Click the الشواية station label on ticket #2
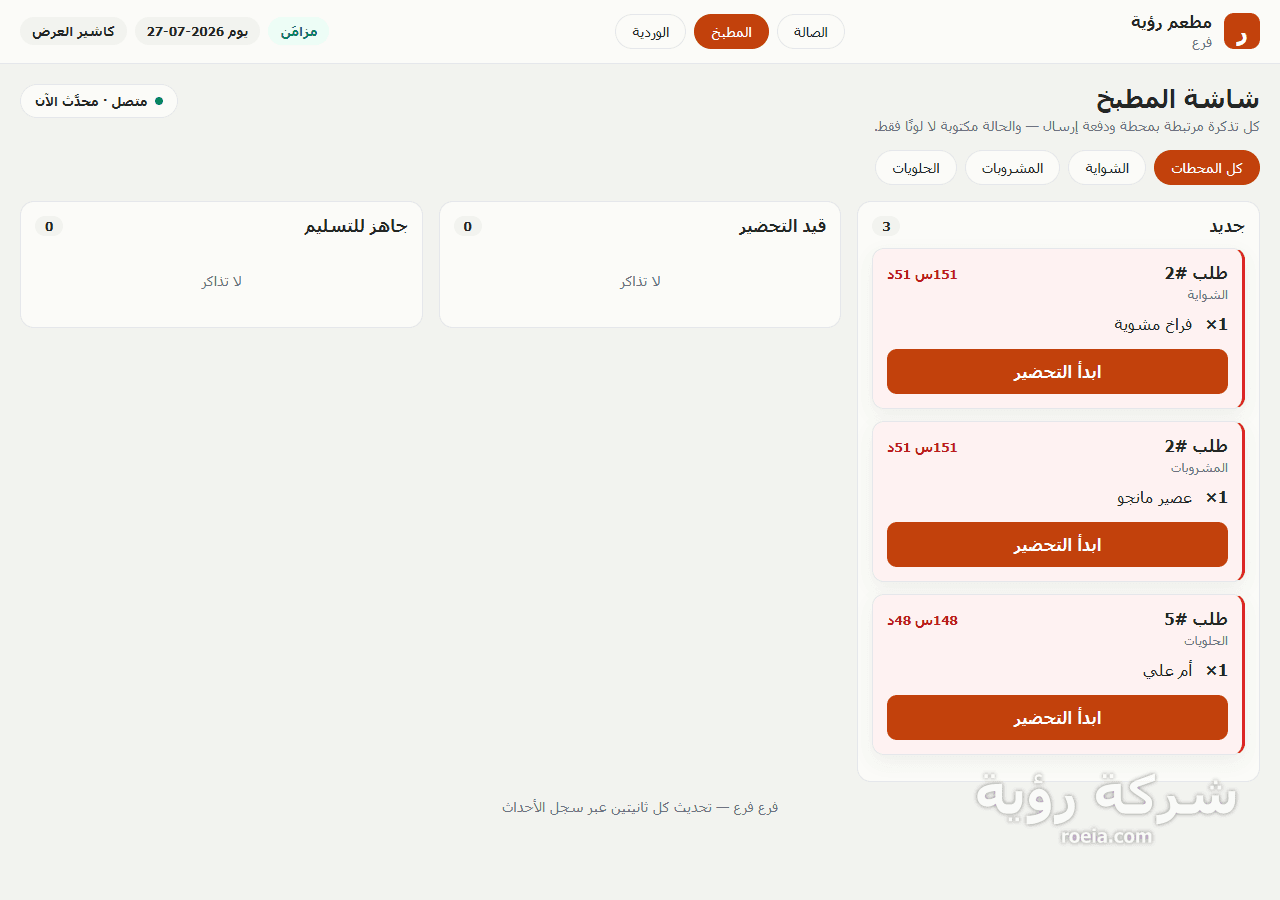Viewport: 1280px width, 900px height. coord(1208,295)
